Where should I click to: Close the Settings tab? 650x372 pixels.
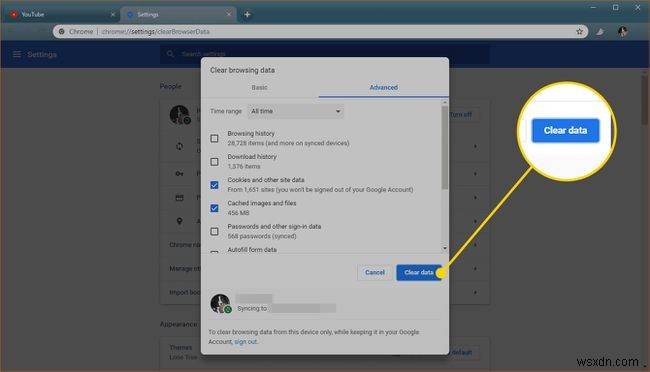pos(229,15)
